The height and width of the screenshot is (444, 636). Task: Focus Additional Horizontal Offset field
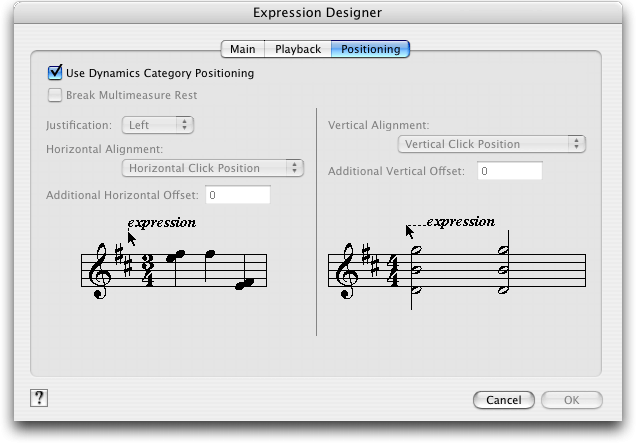(238, 195)
